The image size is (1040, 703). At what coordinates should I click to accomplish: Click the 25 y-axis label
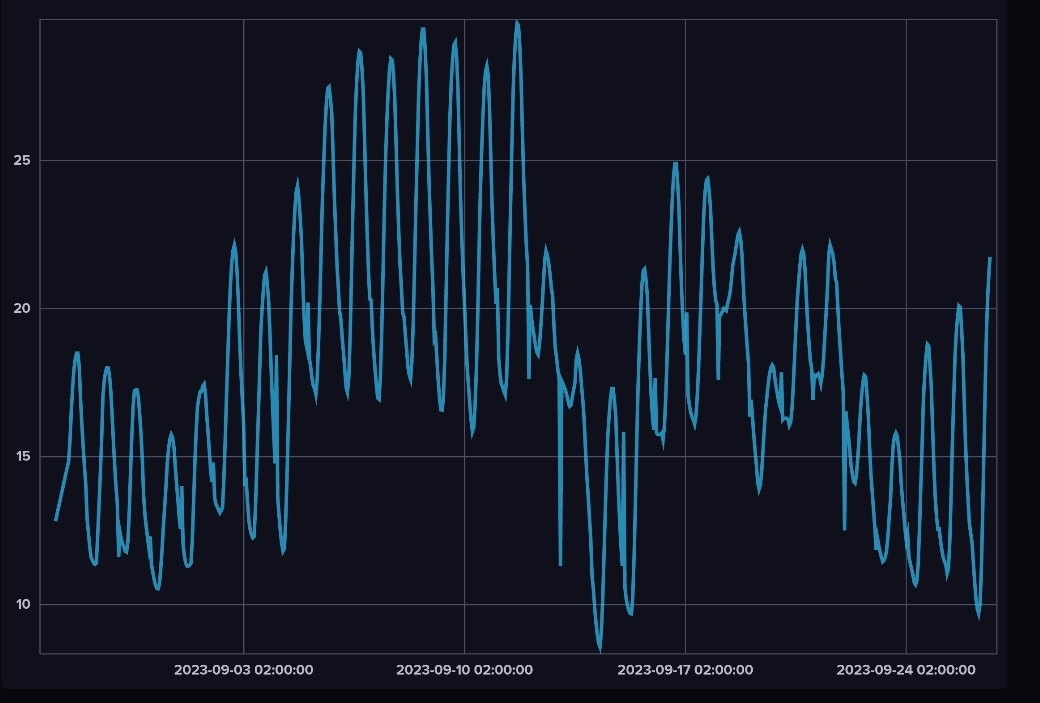click(22, 160)
